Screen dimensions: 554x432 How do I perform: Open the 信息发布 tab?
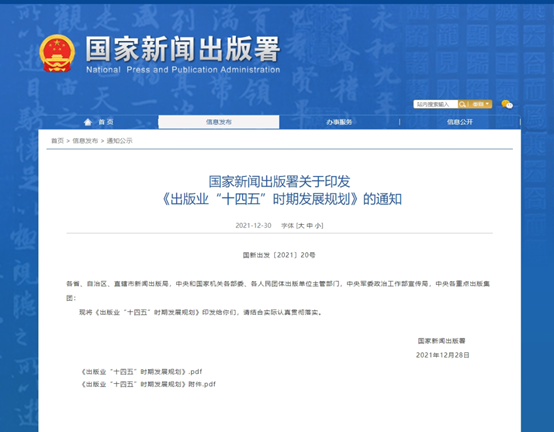[219, 122]
